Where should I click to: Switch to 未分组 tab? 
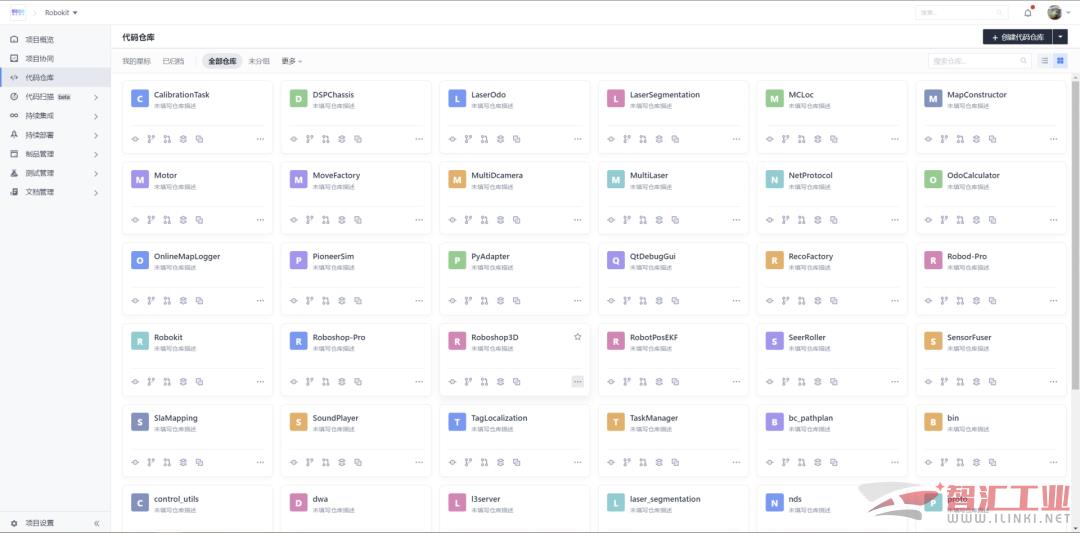click(259, 61)
